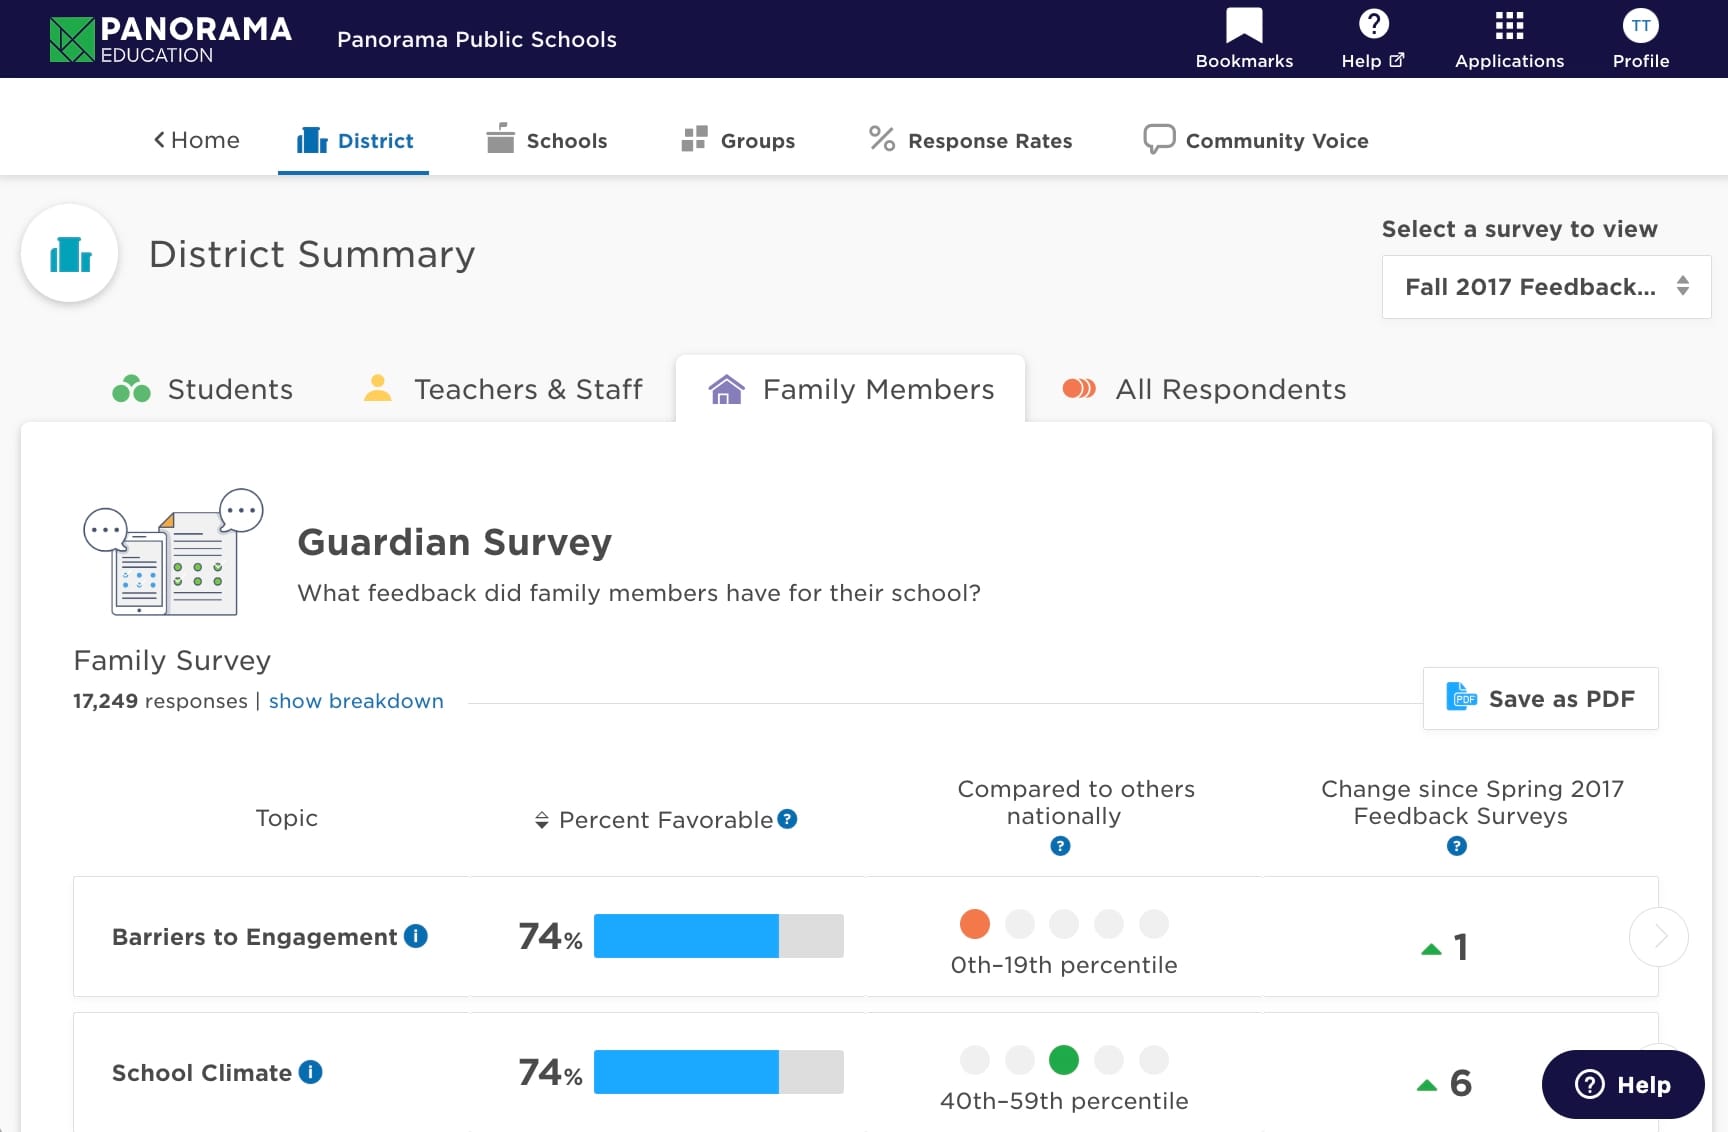
Task: Click the 0th–19th percentile label
Action: point(1064,965)
